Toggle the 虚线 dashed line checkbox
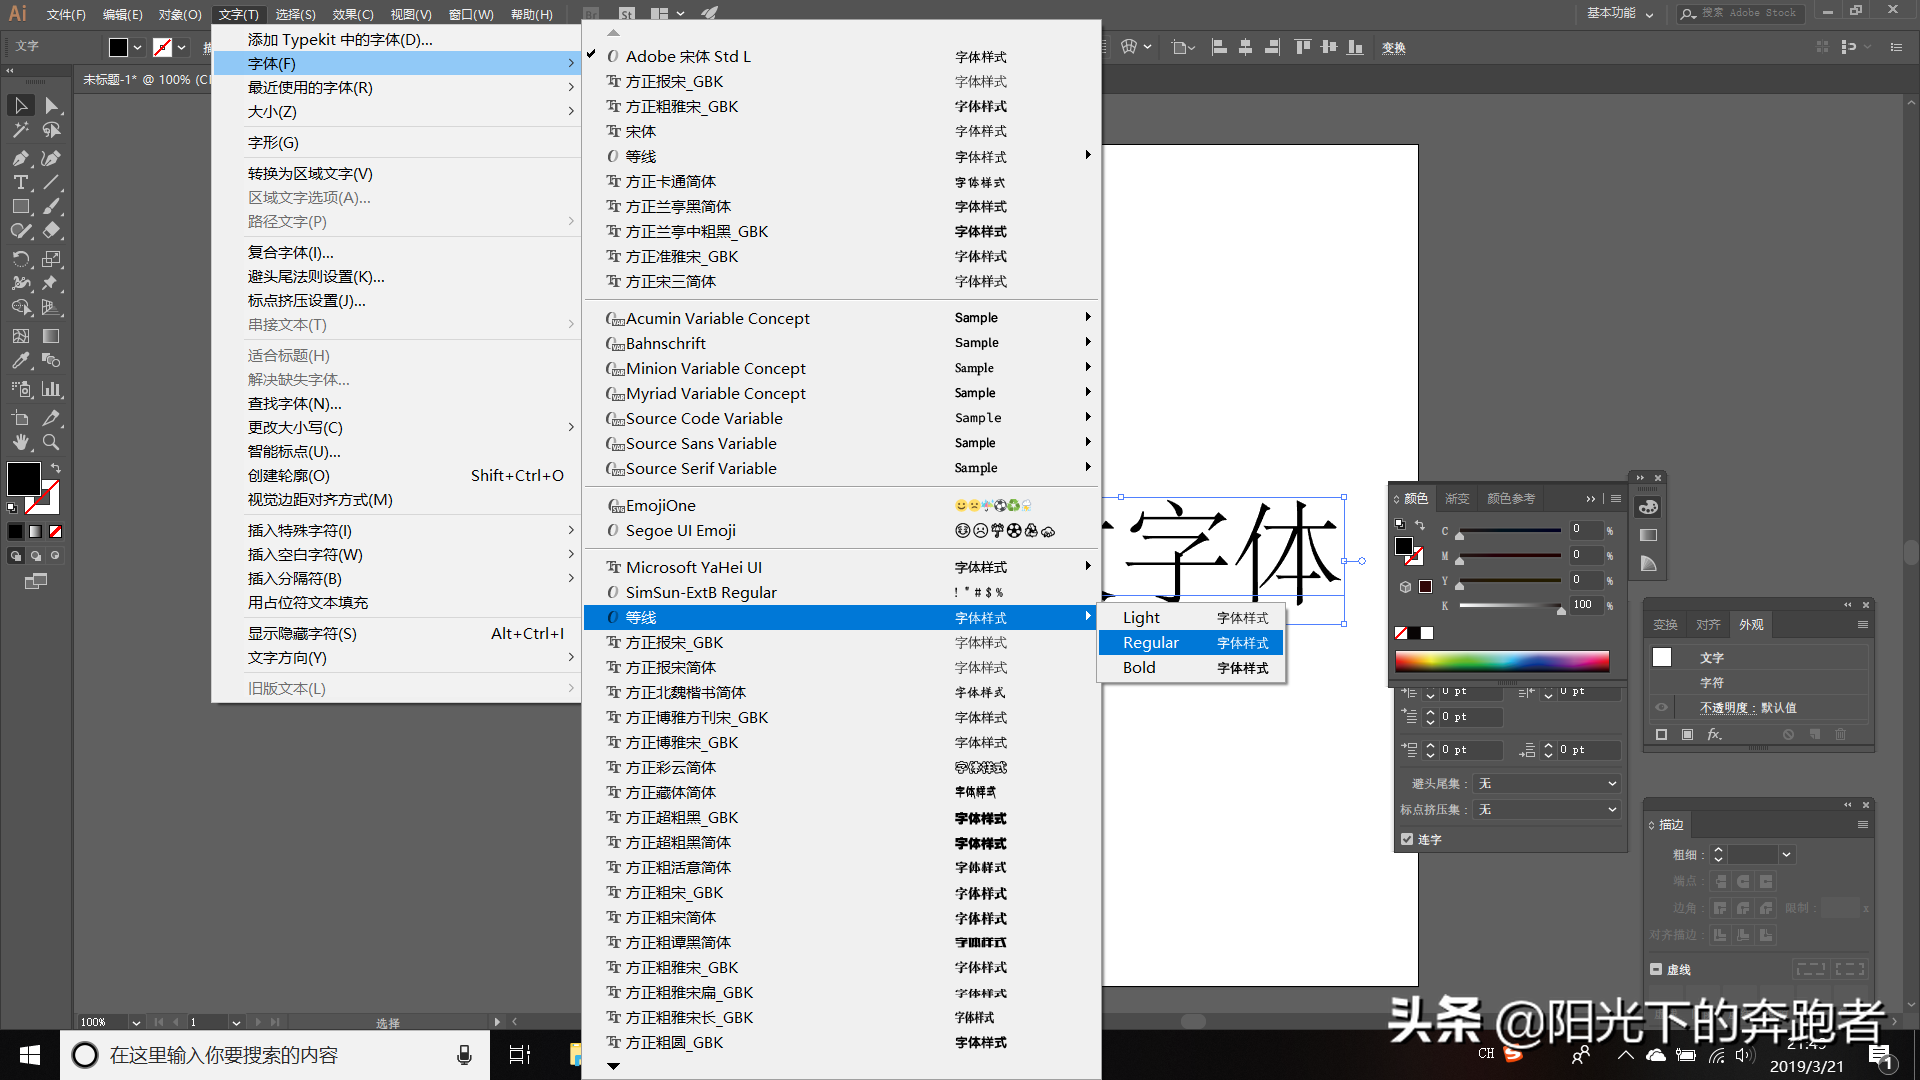Screen dimensions: 1920x1080 1656,969
